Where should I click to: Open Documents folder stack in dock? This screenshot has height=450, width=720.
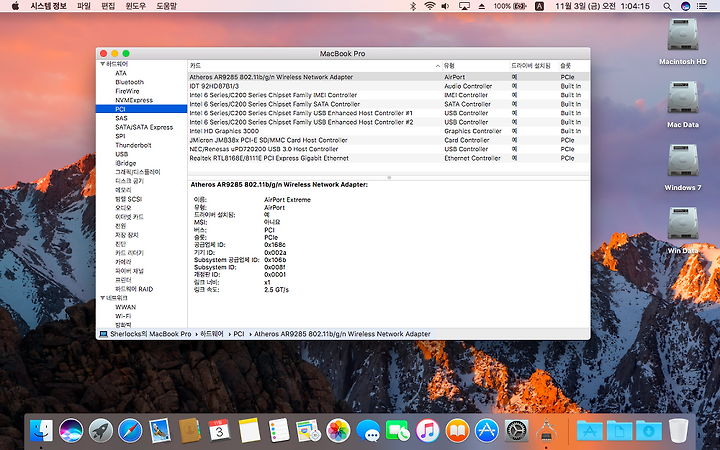[619, 431]
